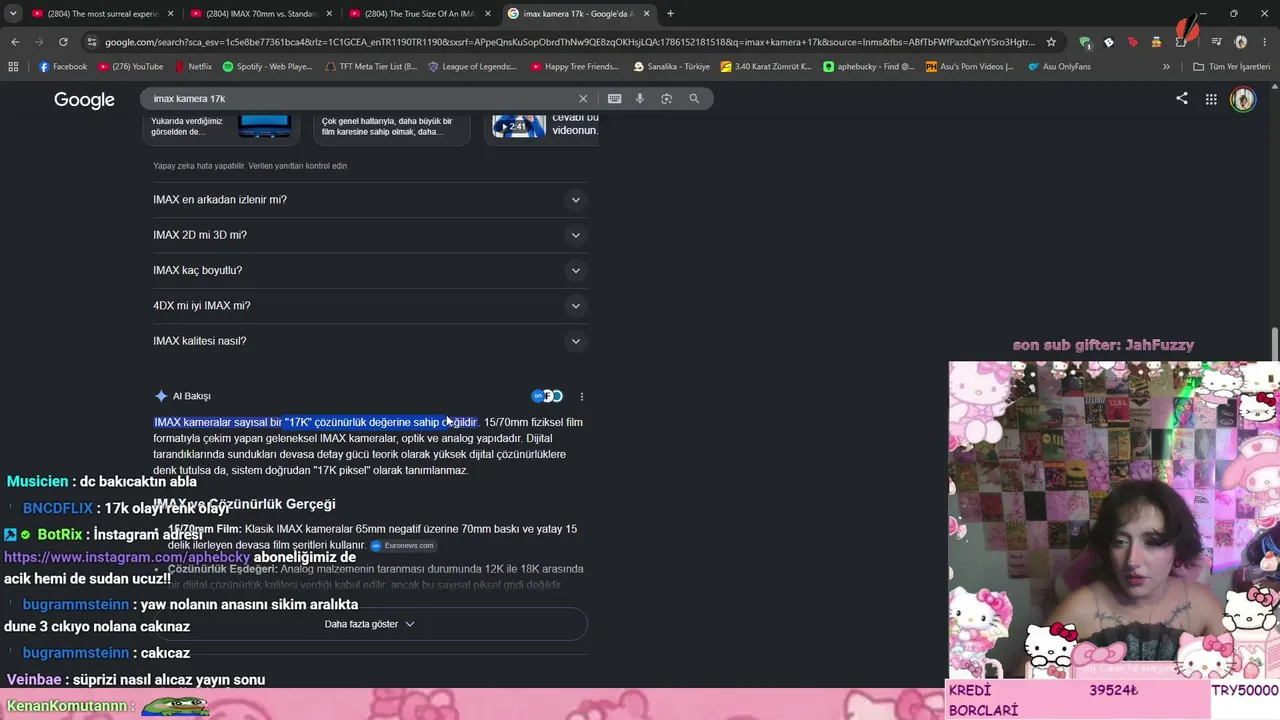
Task: Open the Facebook bookmark
Action: (x=63, y=67)
